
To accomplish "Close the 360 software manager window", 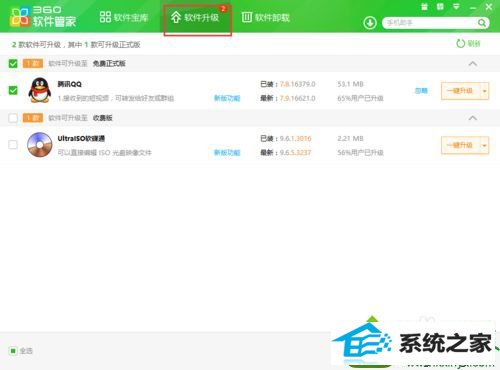I will (489, 7).
